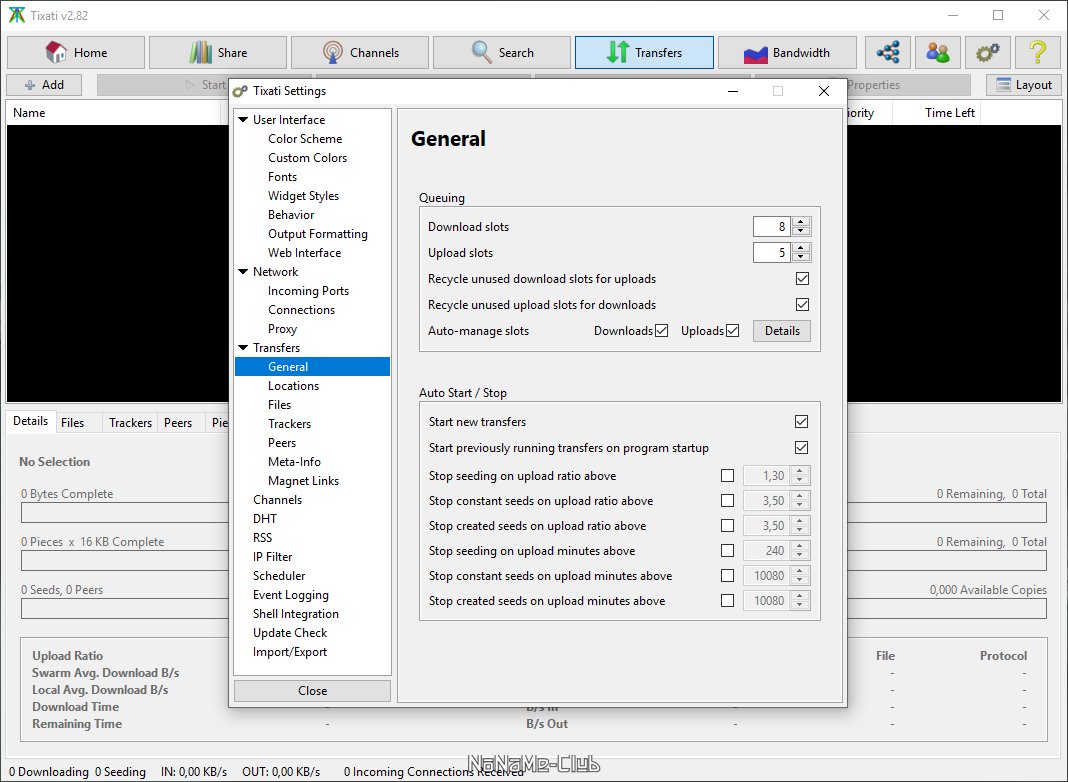This screenshot has height=782, width=1068.
Task: Switch to the Files tab in main window
Action: [x=72, y=423]
